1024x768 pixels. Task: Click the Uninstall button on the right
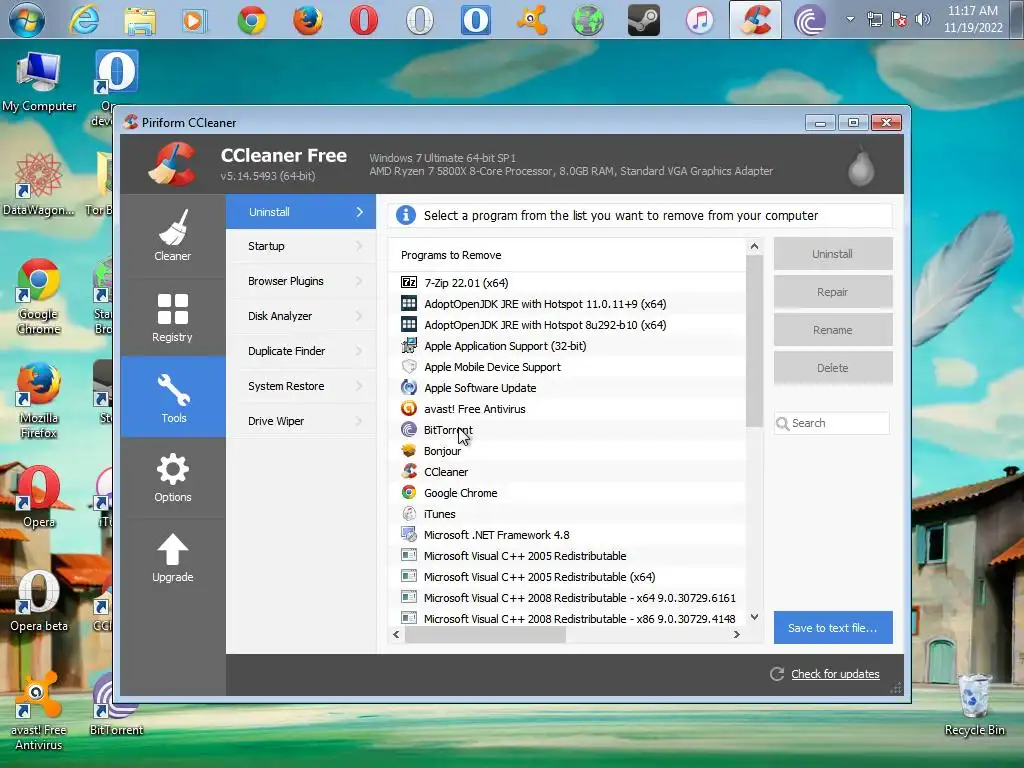tap(833, 254)
